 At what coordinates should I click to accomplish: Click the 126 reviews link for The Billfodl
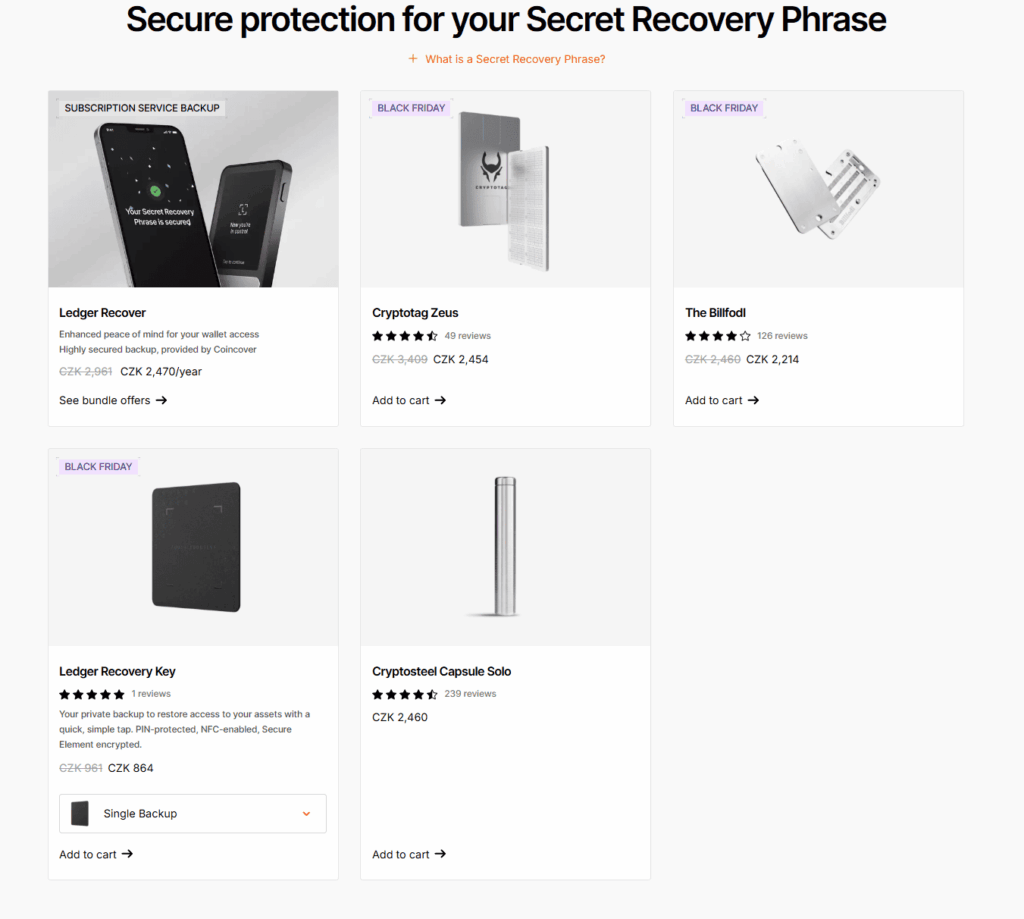point(782,335)
